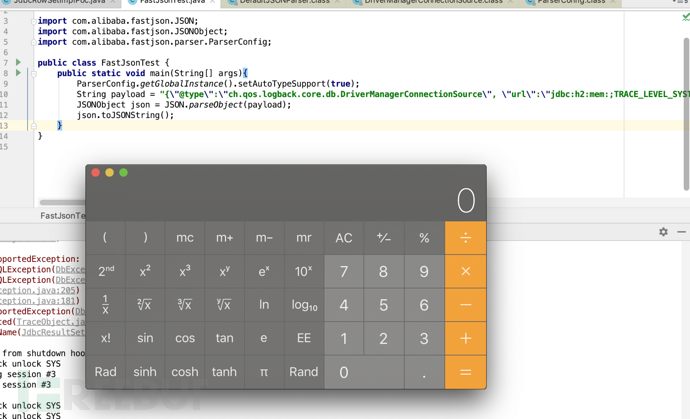Select the divide operator on Calculator
Screen dimensions: 690x419
[x=466, y=238]
